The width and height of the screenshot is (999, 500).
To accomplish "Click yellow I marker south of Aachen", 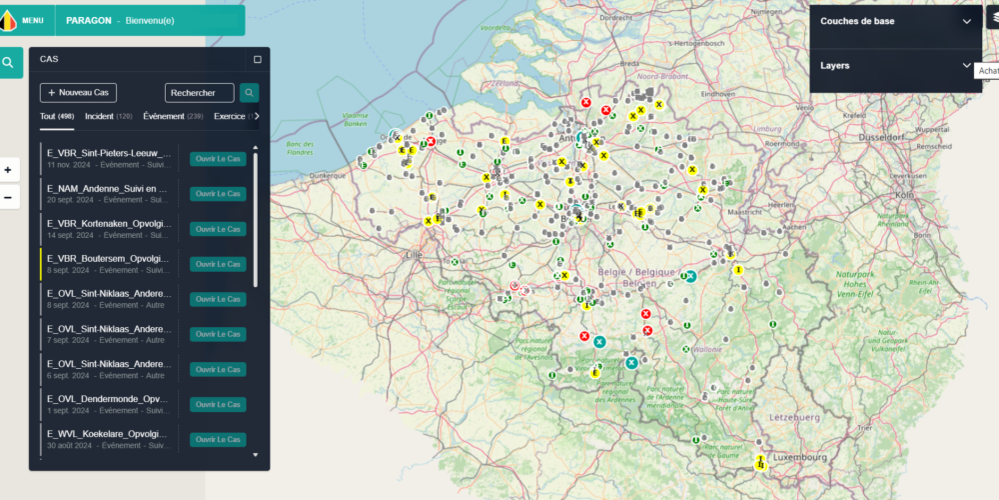I will click(x=738, y=270).
